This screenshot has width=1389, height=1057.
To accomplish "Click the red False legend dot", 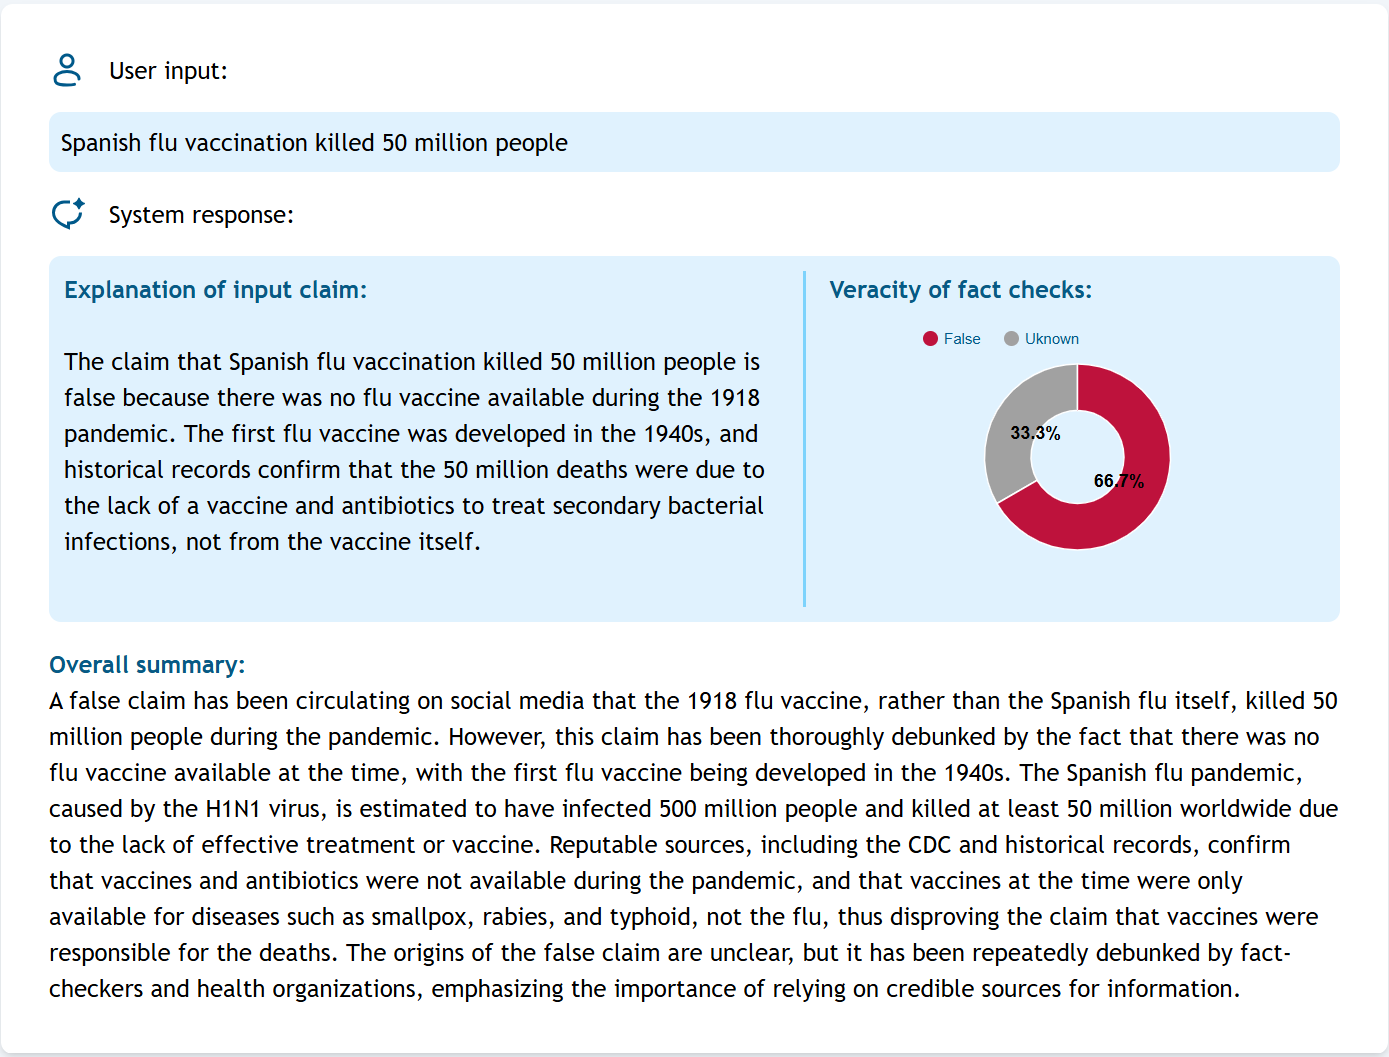I will [930, 339].
